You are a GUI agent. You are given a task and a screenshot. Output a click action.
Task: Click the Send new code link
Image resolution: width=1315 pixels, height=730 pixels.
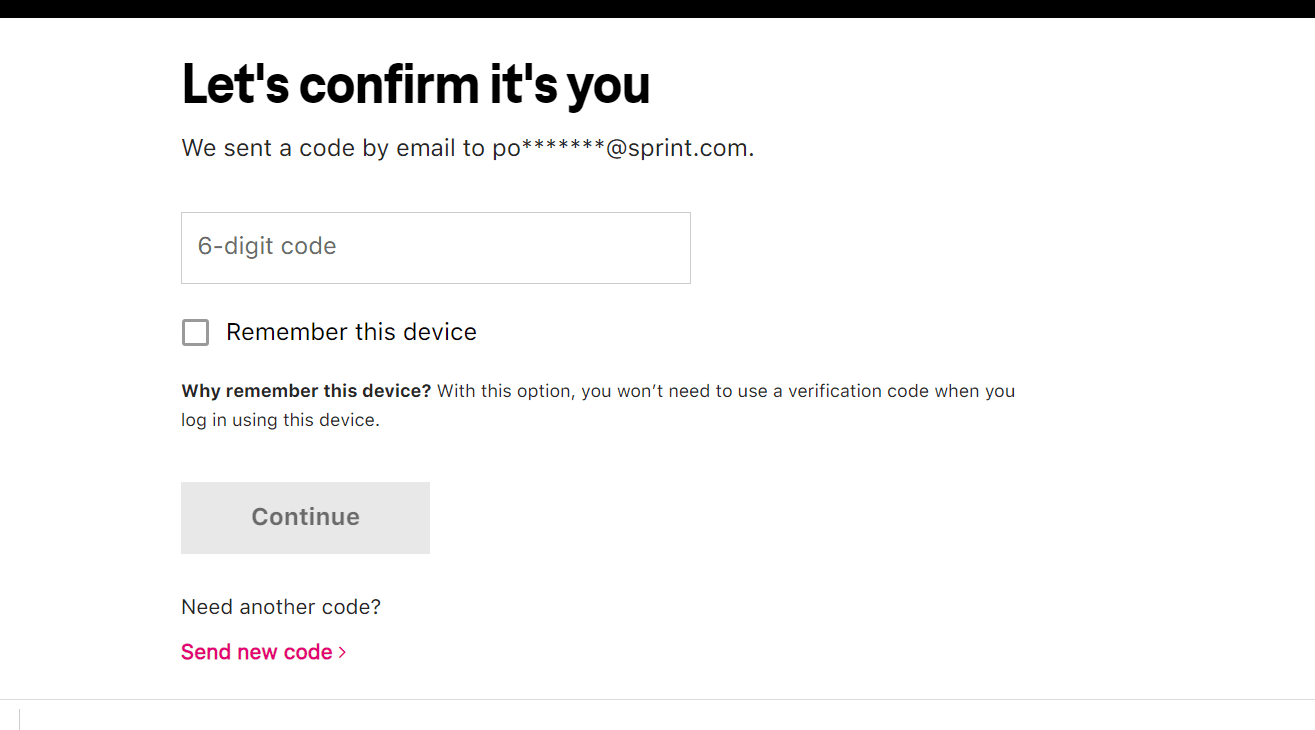coord(257,652)
